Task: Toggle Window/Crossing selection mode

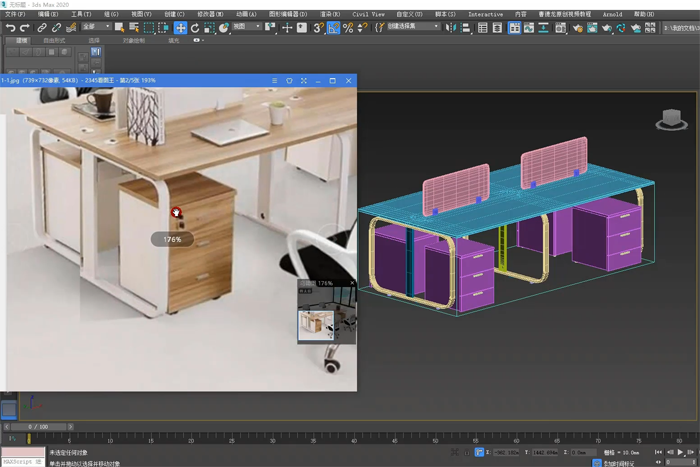Action: (x=163, y=28)
